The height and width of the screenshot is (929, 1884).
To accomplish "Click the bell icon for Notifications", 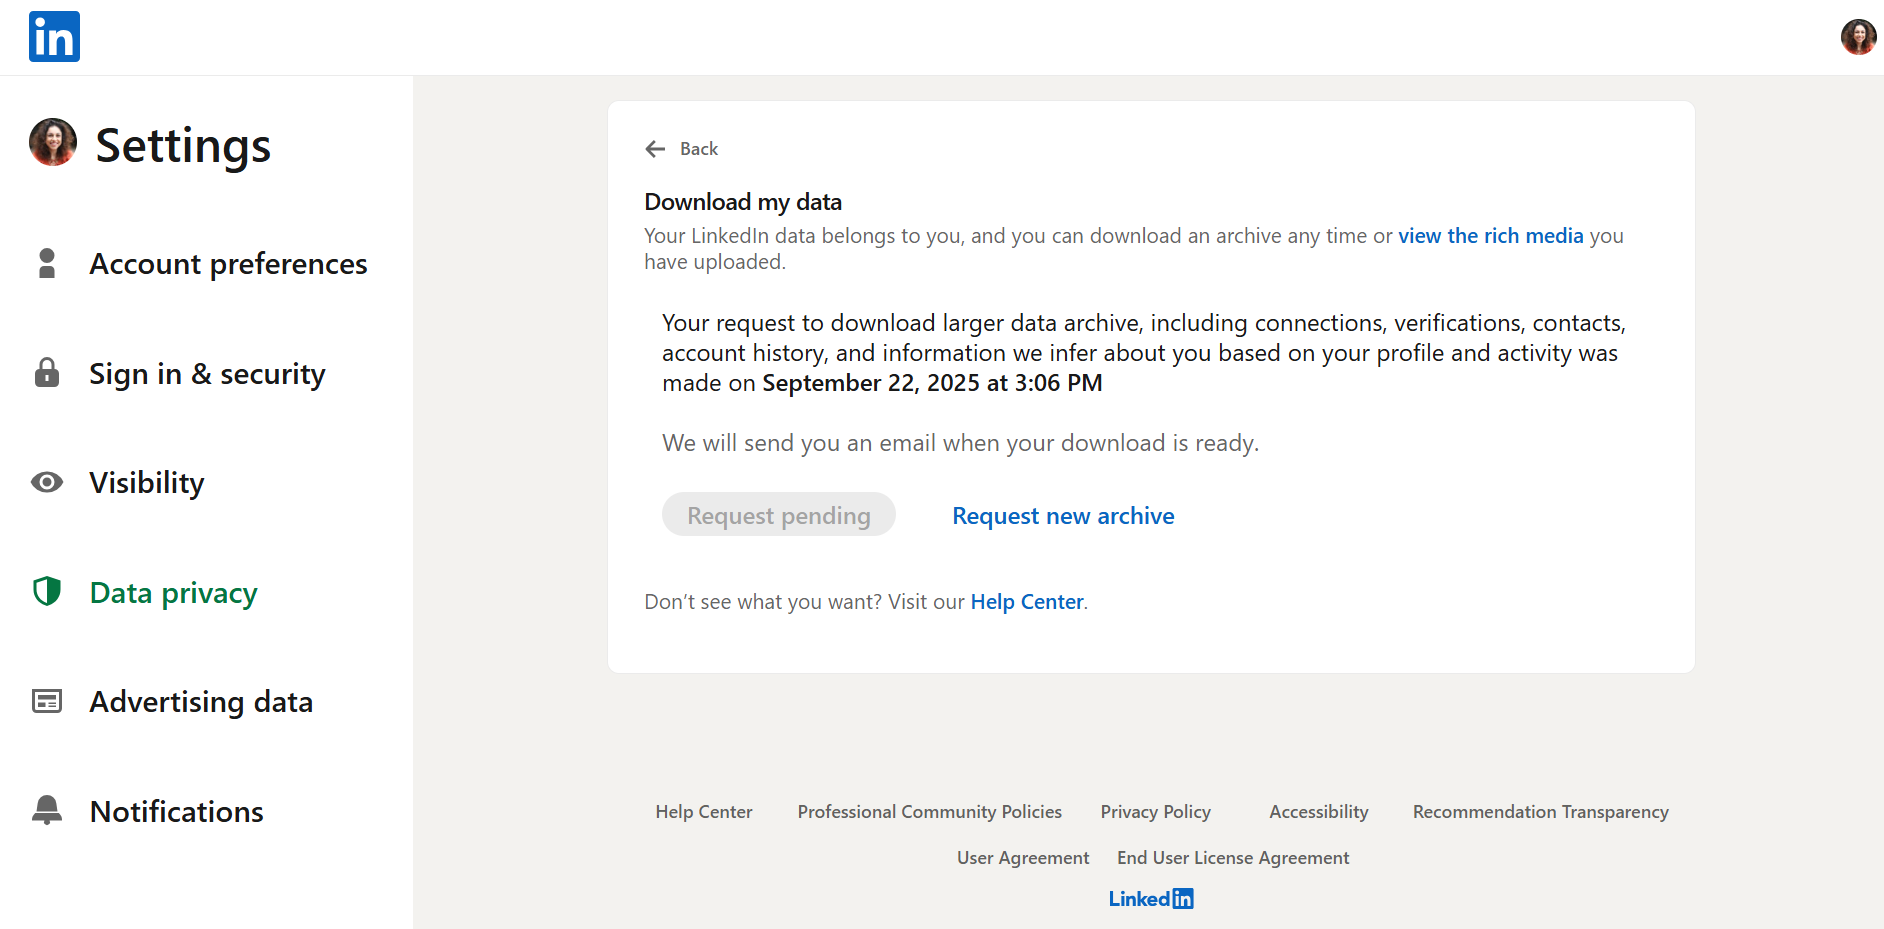I will (47, 811).
